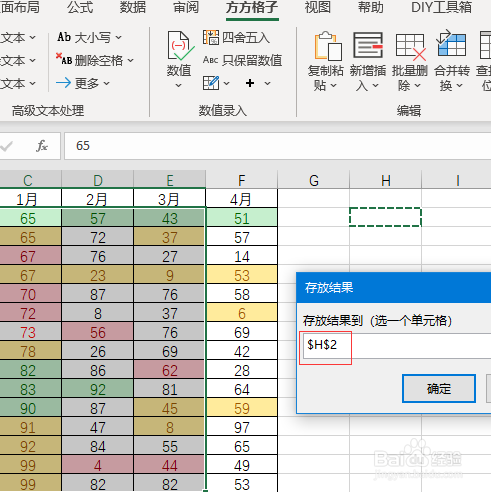Screen dimensions: 491x492
Task: Select the 方方格子 ribbon tab
Action: coord(252,8)
